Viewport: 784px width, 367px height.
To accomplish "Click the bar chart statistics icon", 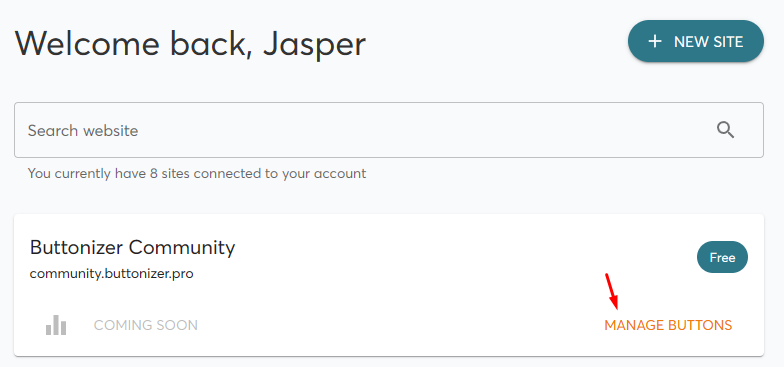I will (56, 325).
